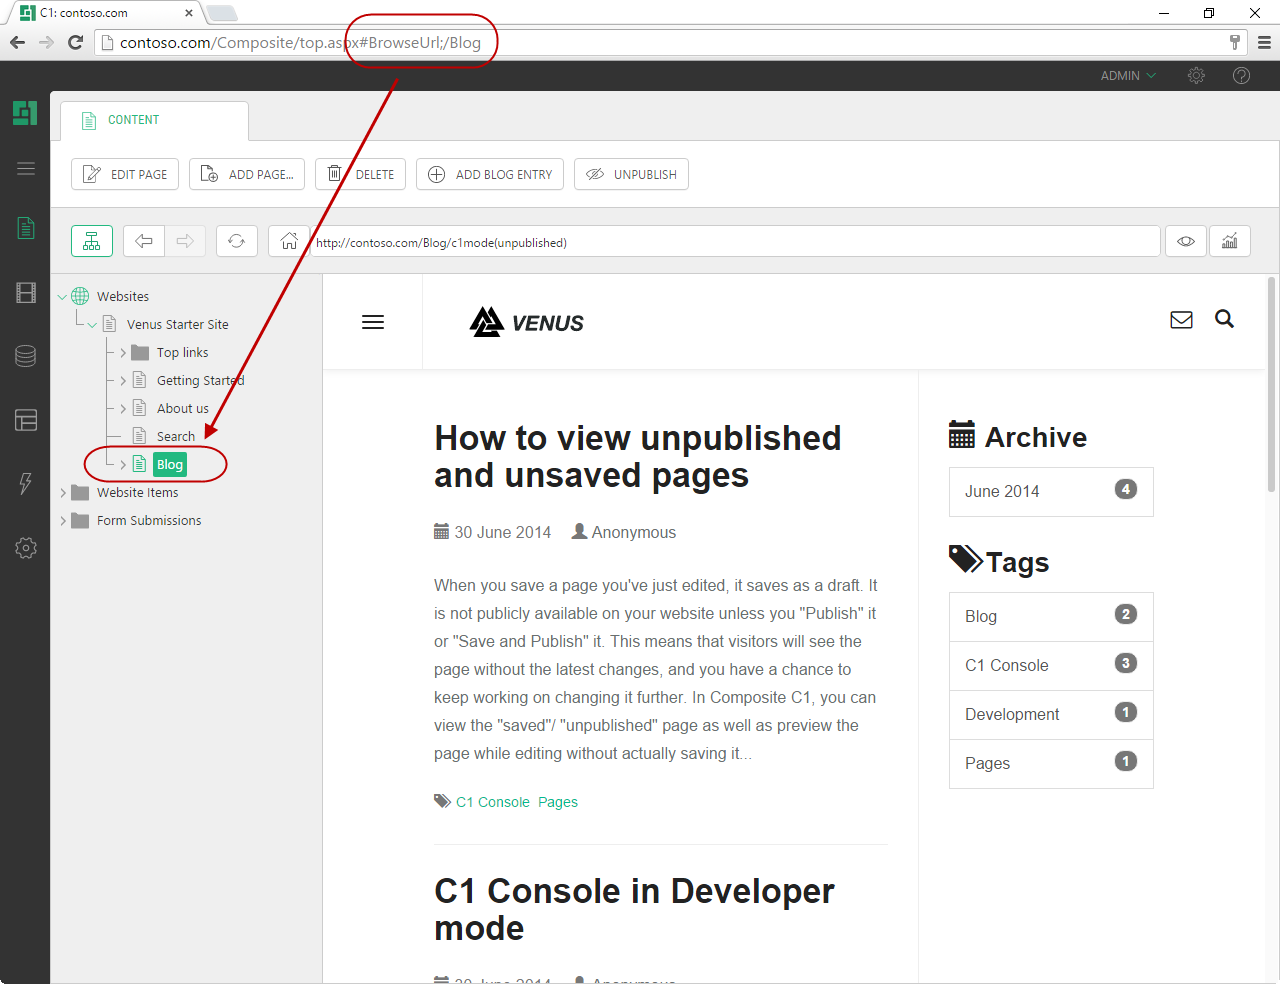Click inside the preview URL address field
The image size is (1280, 984).
tap(700, 242)
